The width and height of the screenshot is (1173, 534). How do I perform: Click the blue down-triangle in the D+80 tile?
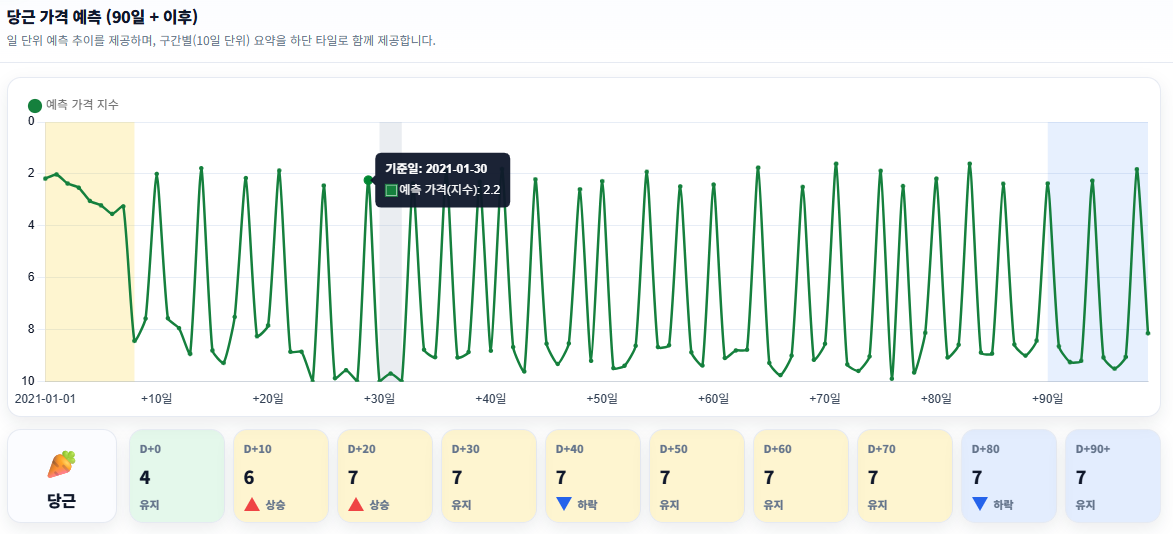pos(980,505)
